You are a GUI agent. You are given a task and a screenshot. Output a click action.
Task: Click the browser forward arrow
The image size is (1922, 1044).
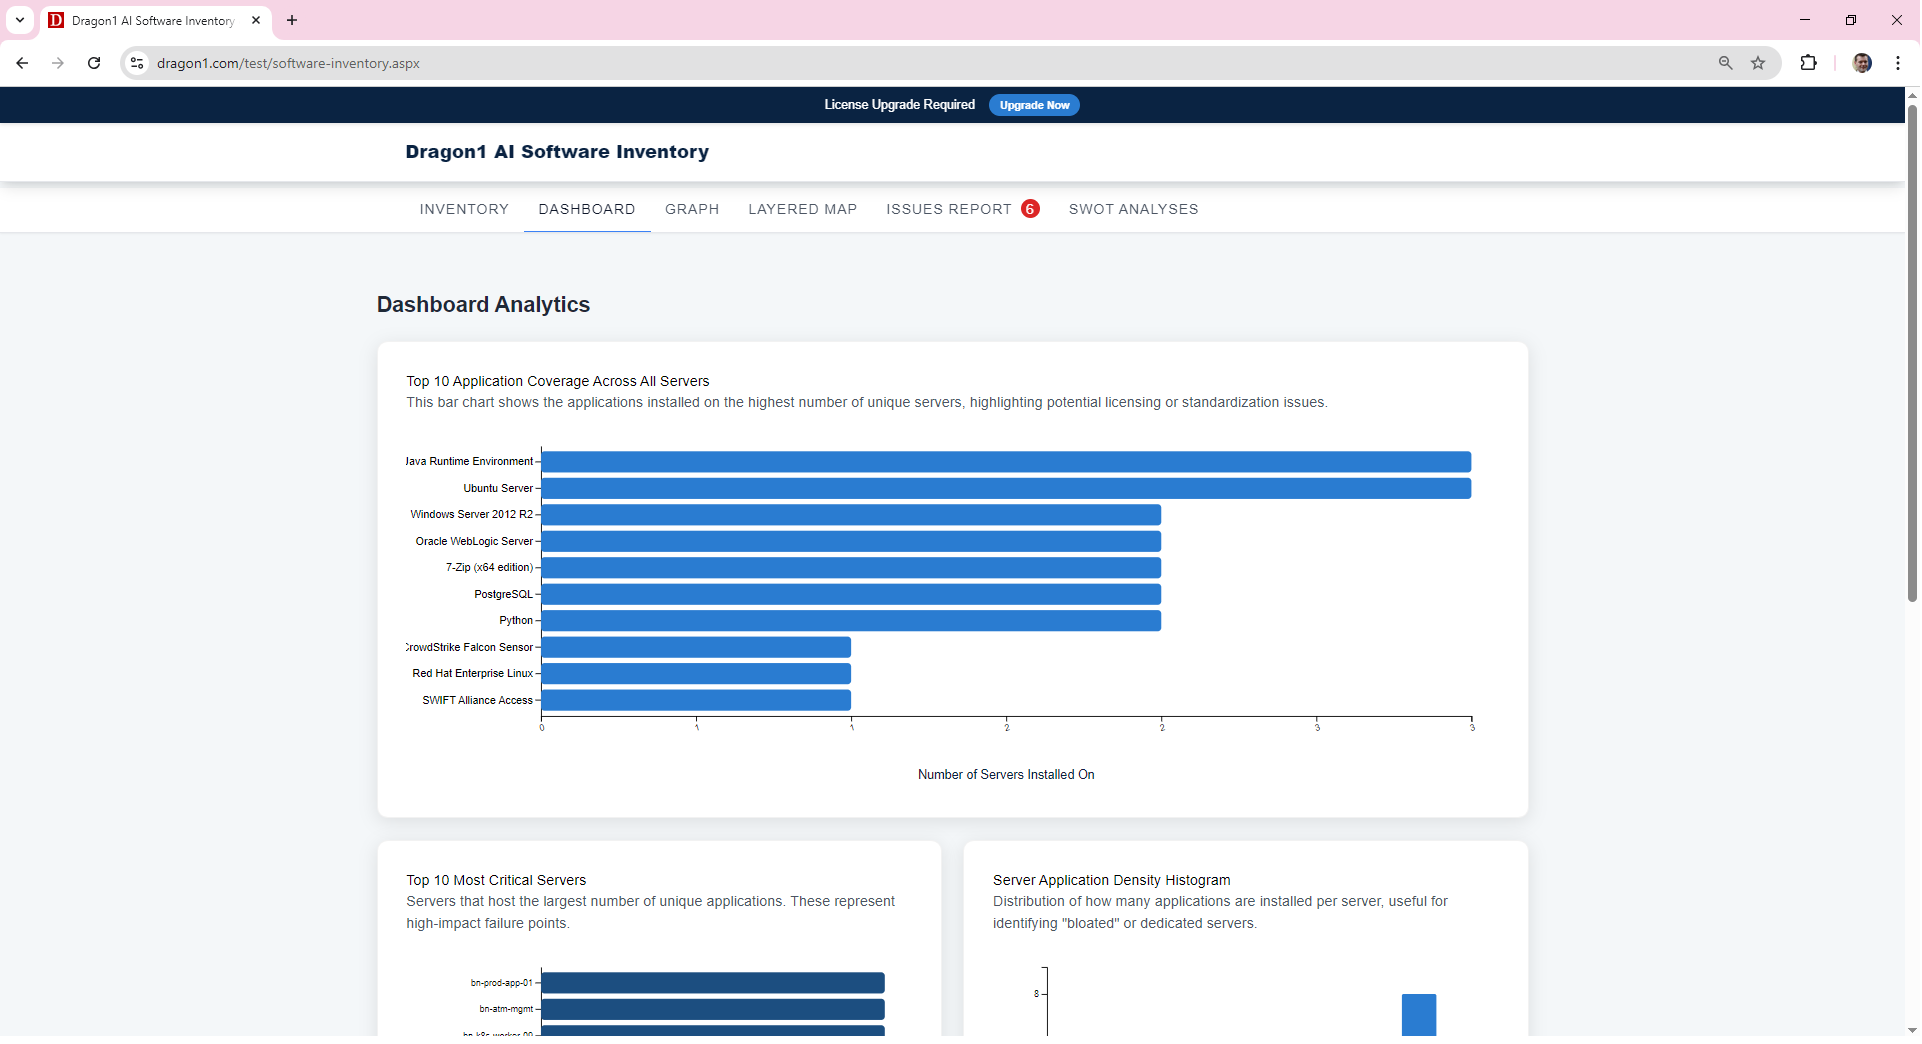click(x=58, y=63)
